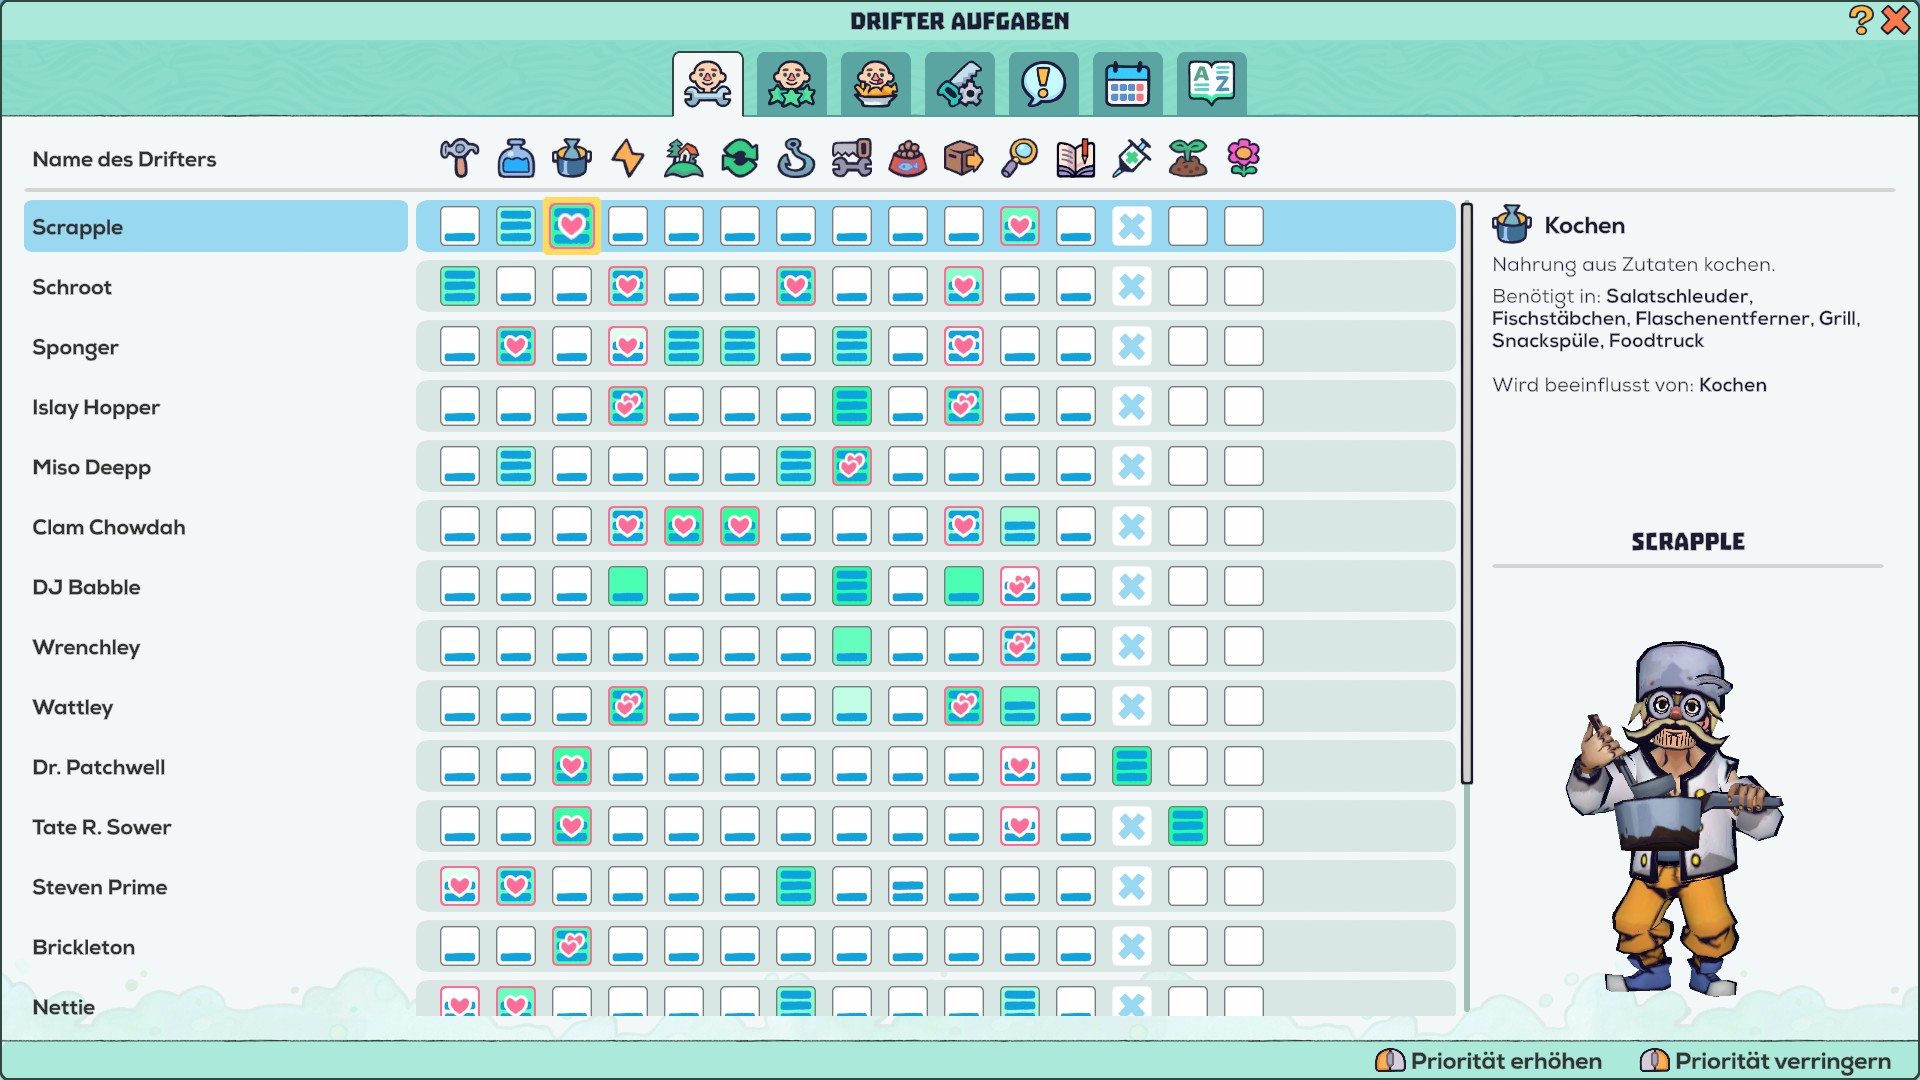Click the magnifying glass research icon
Viewport: 1920px width, 1080px height.
coord(1020,158)
